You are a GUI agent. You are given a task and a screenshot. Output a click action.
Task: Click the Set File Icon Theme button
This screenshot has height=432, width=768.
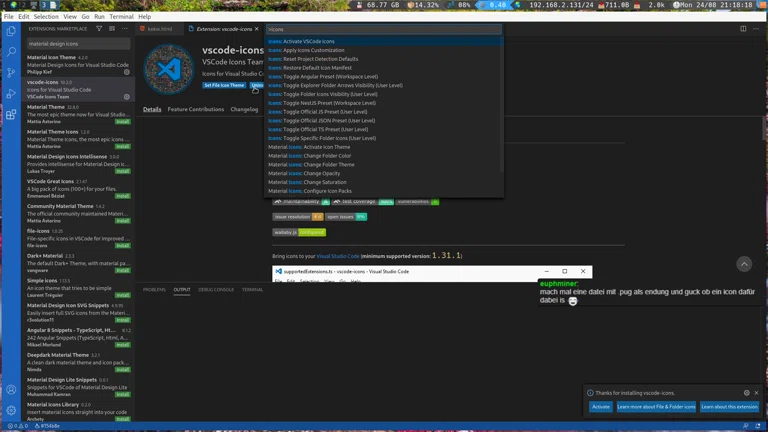pos(224,85)
